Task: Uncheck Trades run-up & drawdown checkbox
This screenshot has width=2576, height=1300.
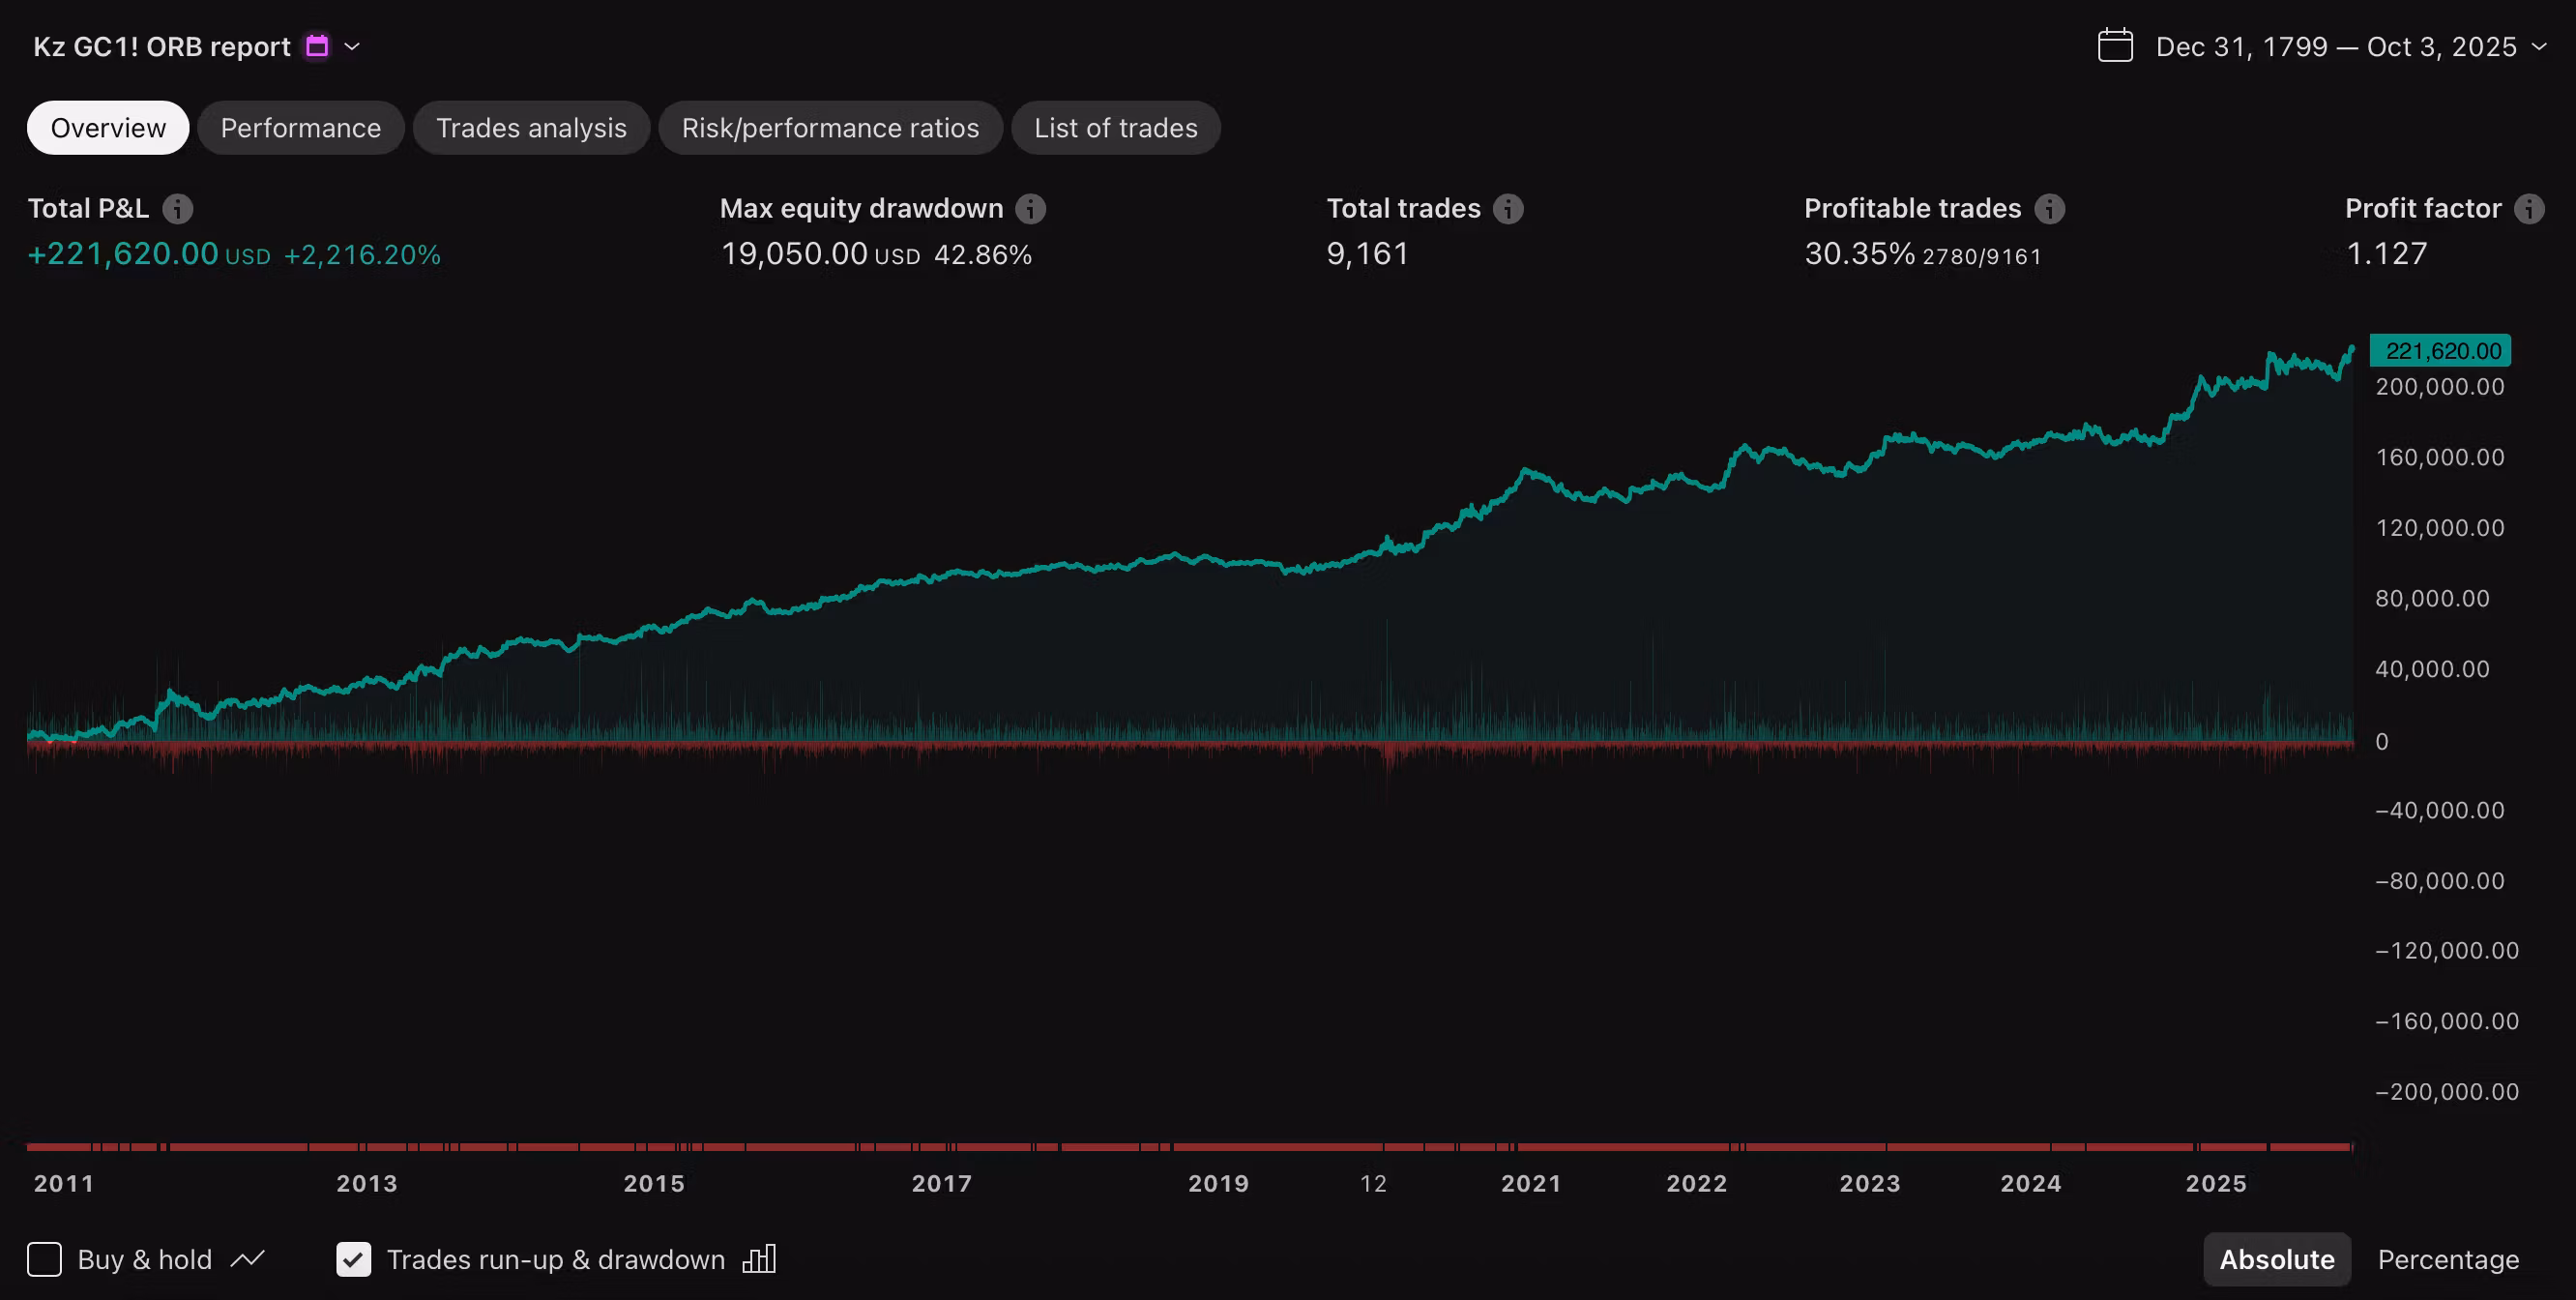Action: point(353,1259)
